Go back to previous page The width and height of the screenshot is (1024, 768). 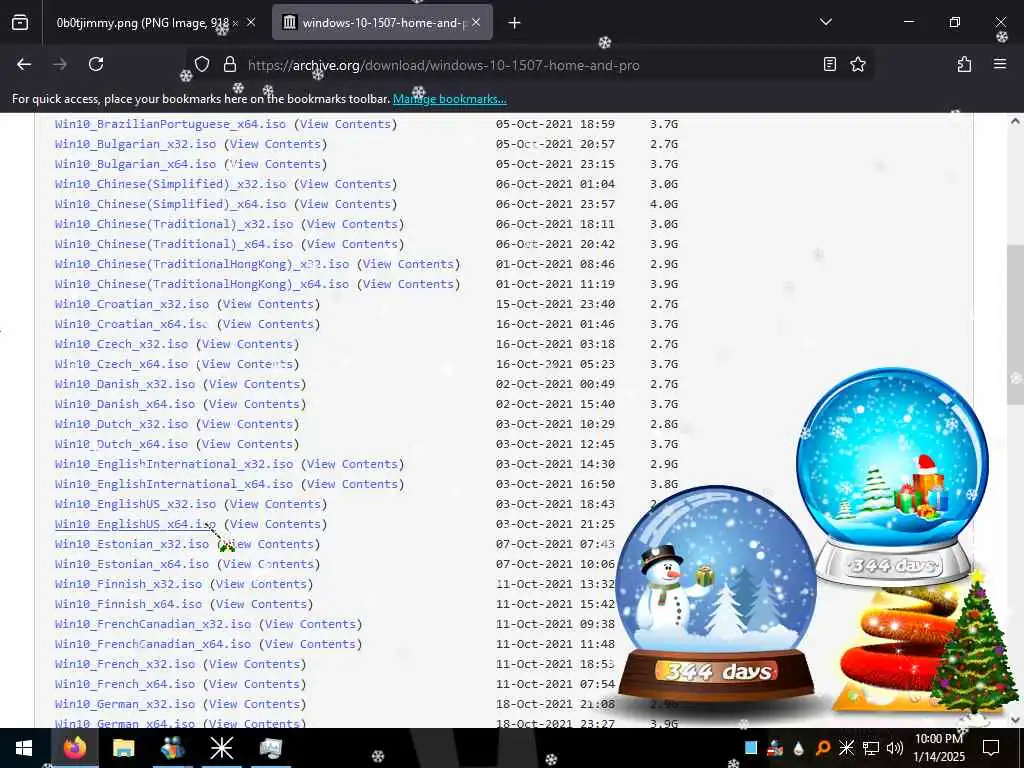tap(24, 64)
